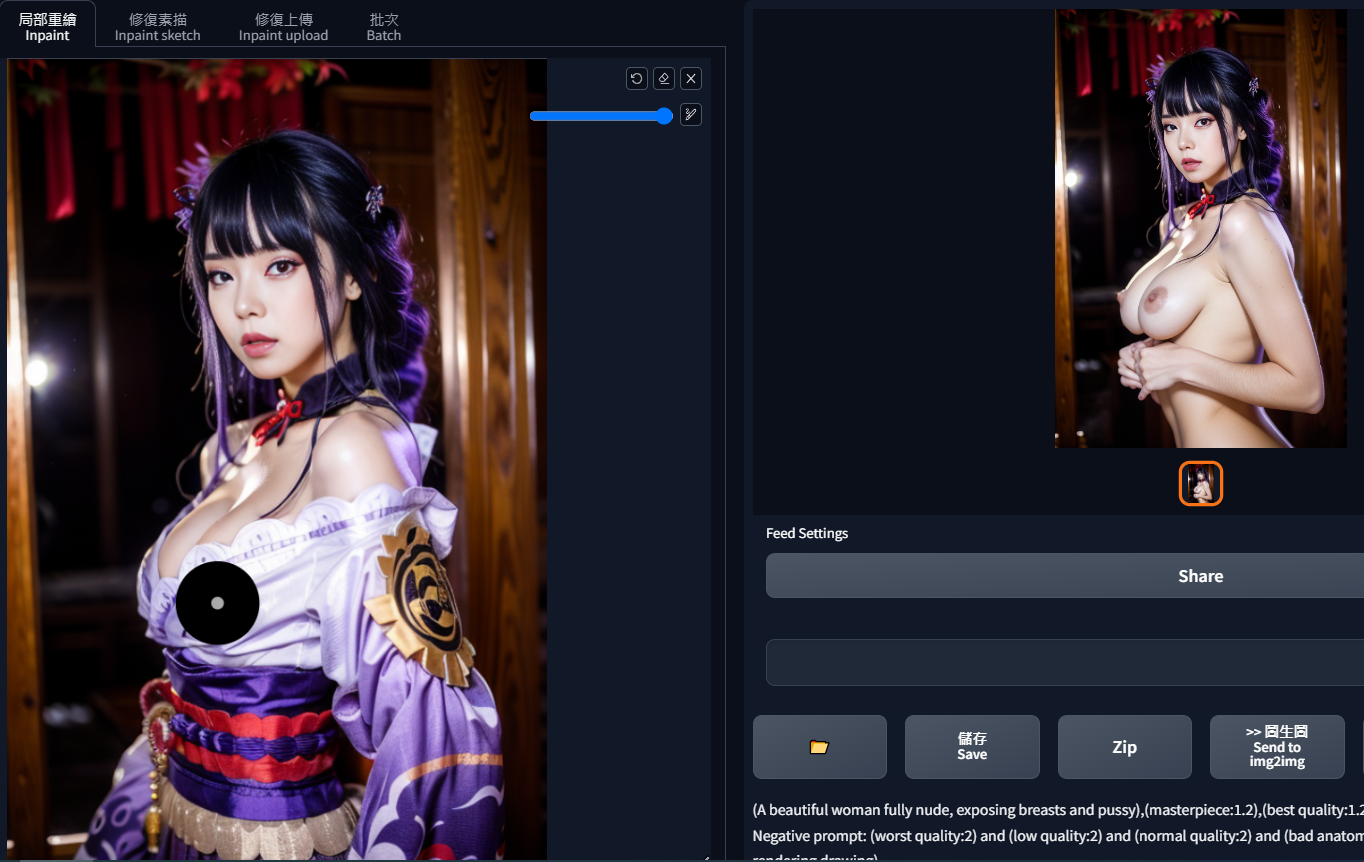Open the output folder with the folder icon

click(x=820, y=747)
